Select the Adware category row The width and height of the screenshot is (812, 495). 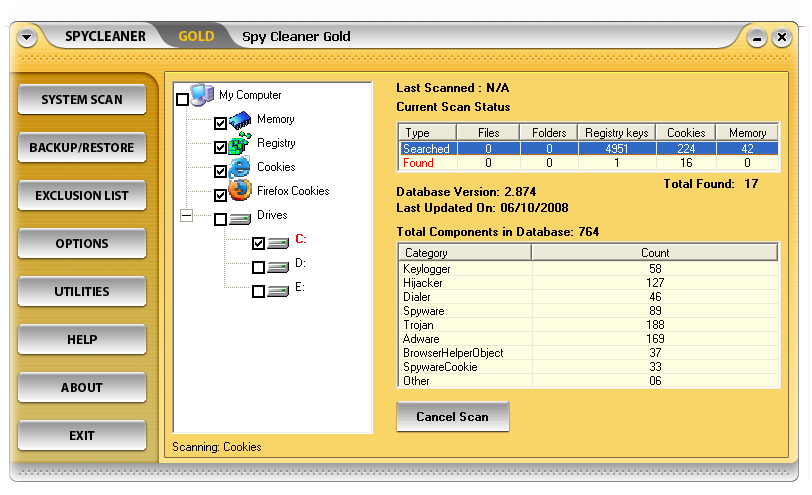click(589, 339)
